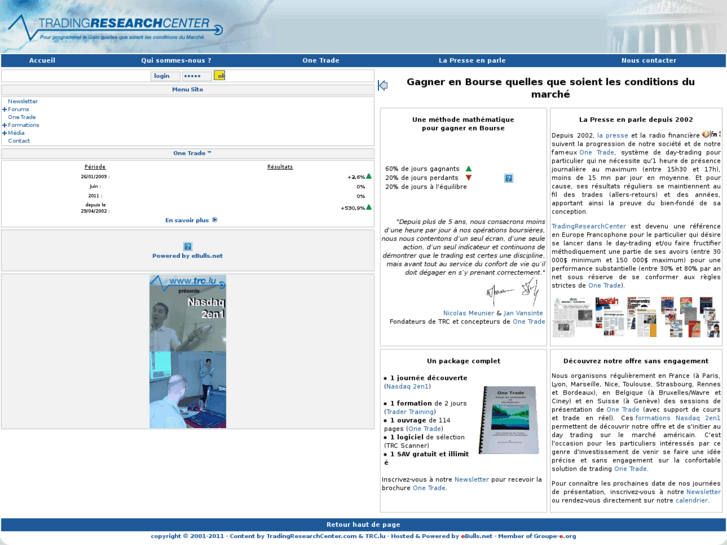Click the TradingResearchCenter header logo
Screen dimensions: 727x545
(116, 27)
